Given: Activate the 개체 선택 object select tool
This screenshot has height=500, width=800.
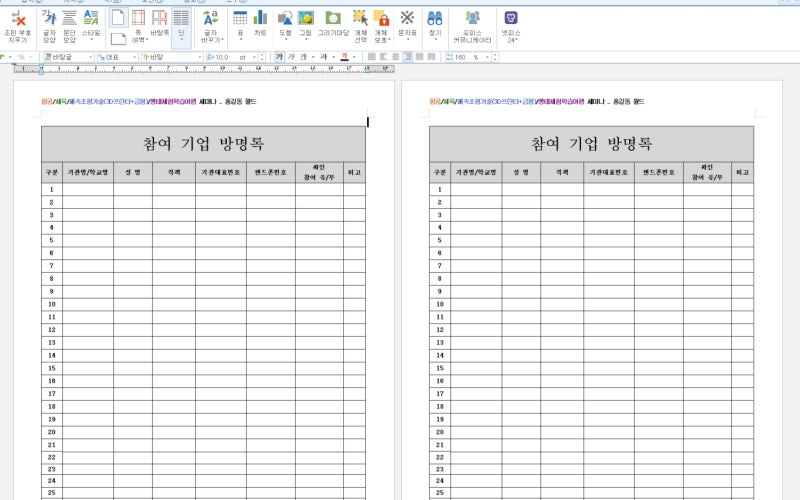Looking at the screenshot, I should (x=361, y=27).
